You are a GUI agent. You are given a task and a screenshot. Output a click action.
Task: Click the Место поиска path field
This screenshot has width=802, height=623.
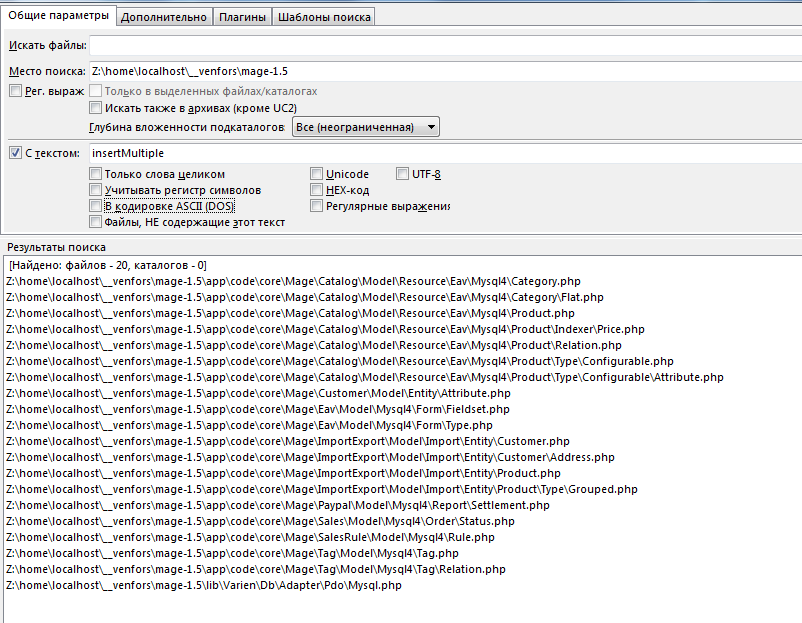tap(445, 72)
